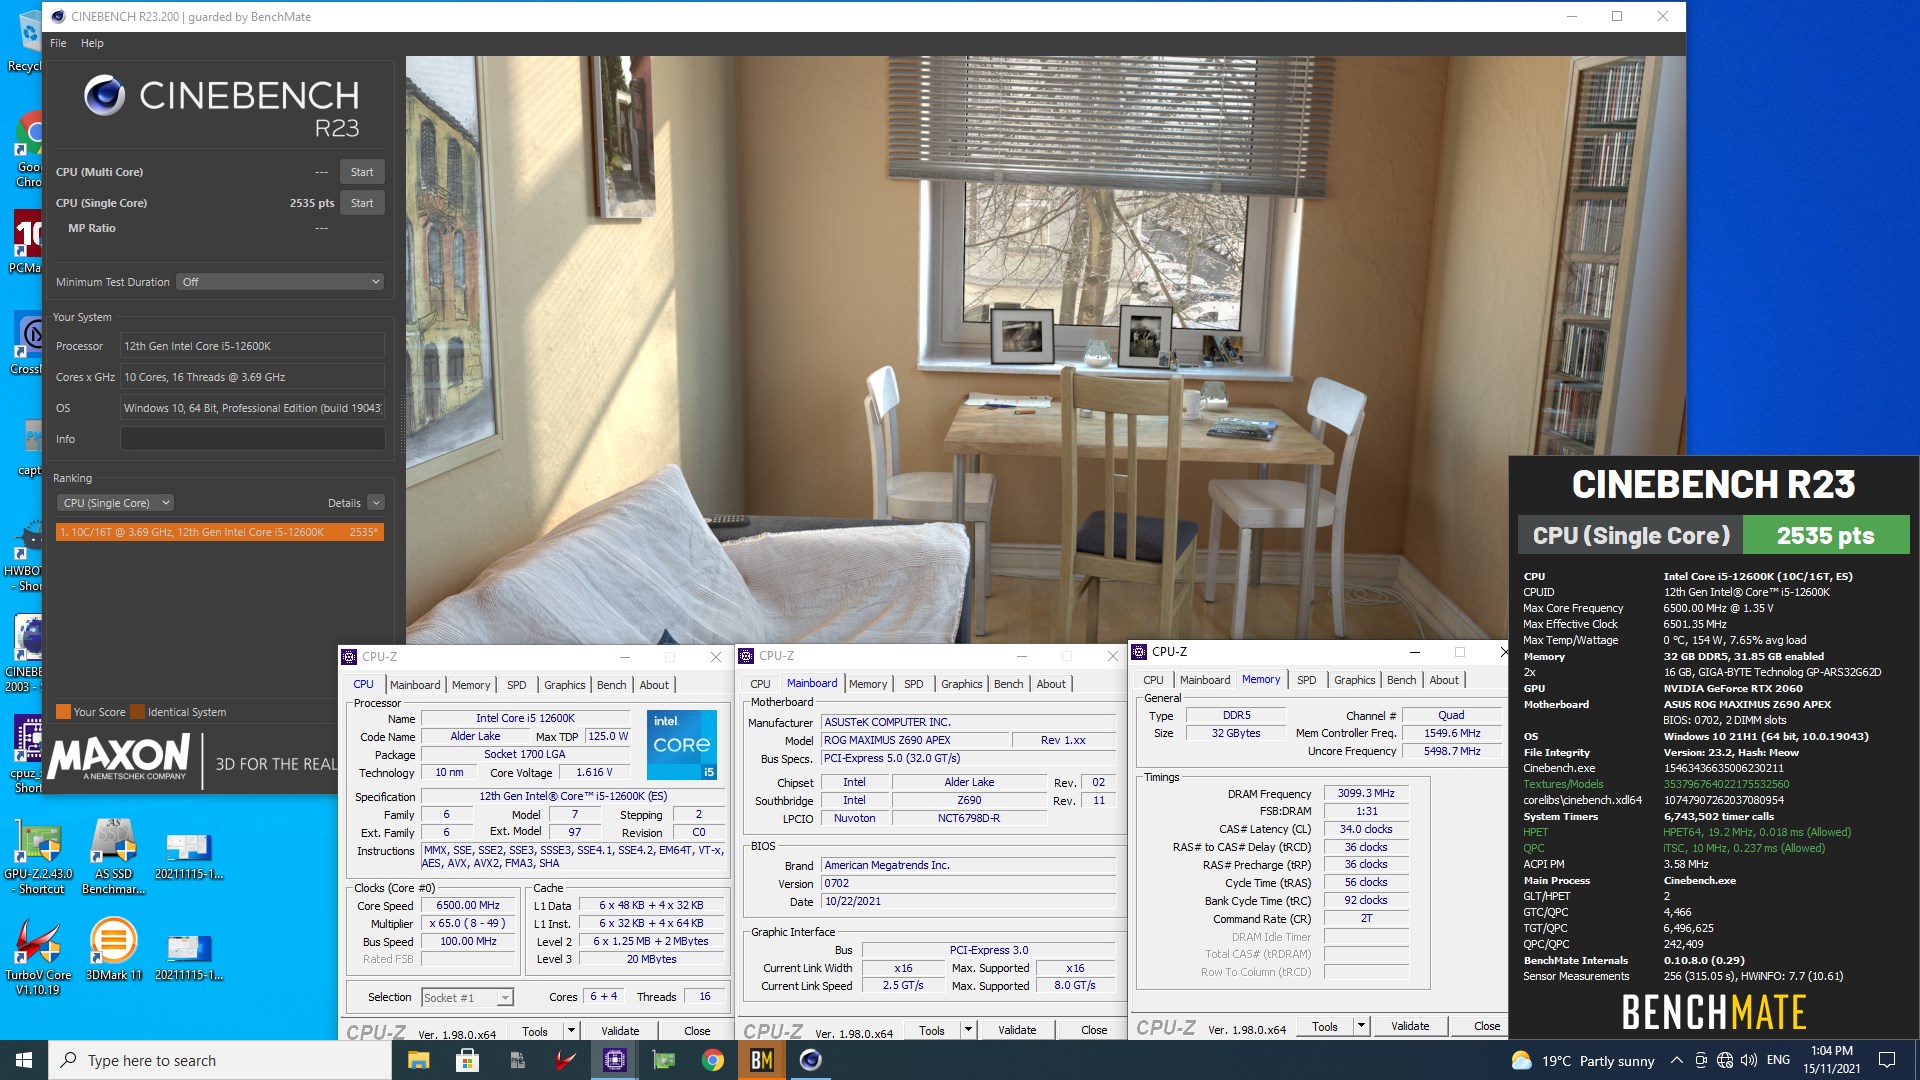Click the Meet Now icon in the system tray
This screenshot has height=1080, width=1920.
tap(1701, 1060)
